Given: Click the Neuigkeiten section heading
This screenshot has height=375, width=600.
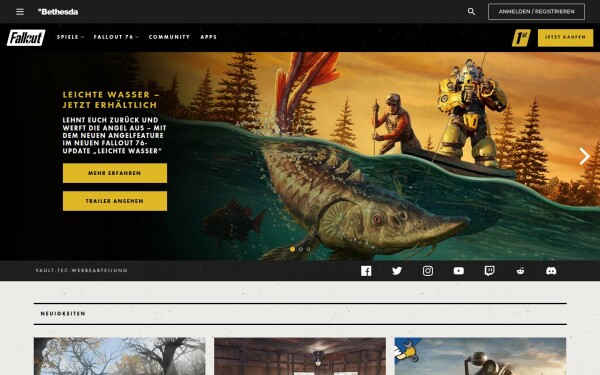Looking at the screenshot, I should pyautogui.click(x=63, y=313).
